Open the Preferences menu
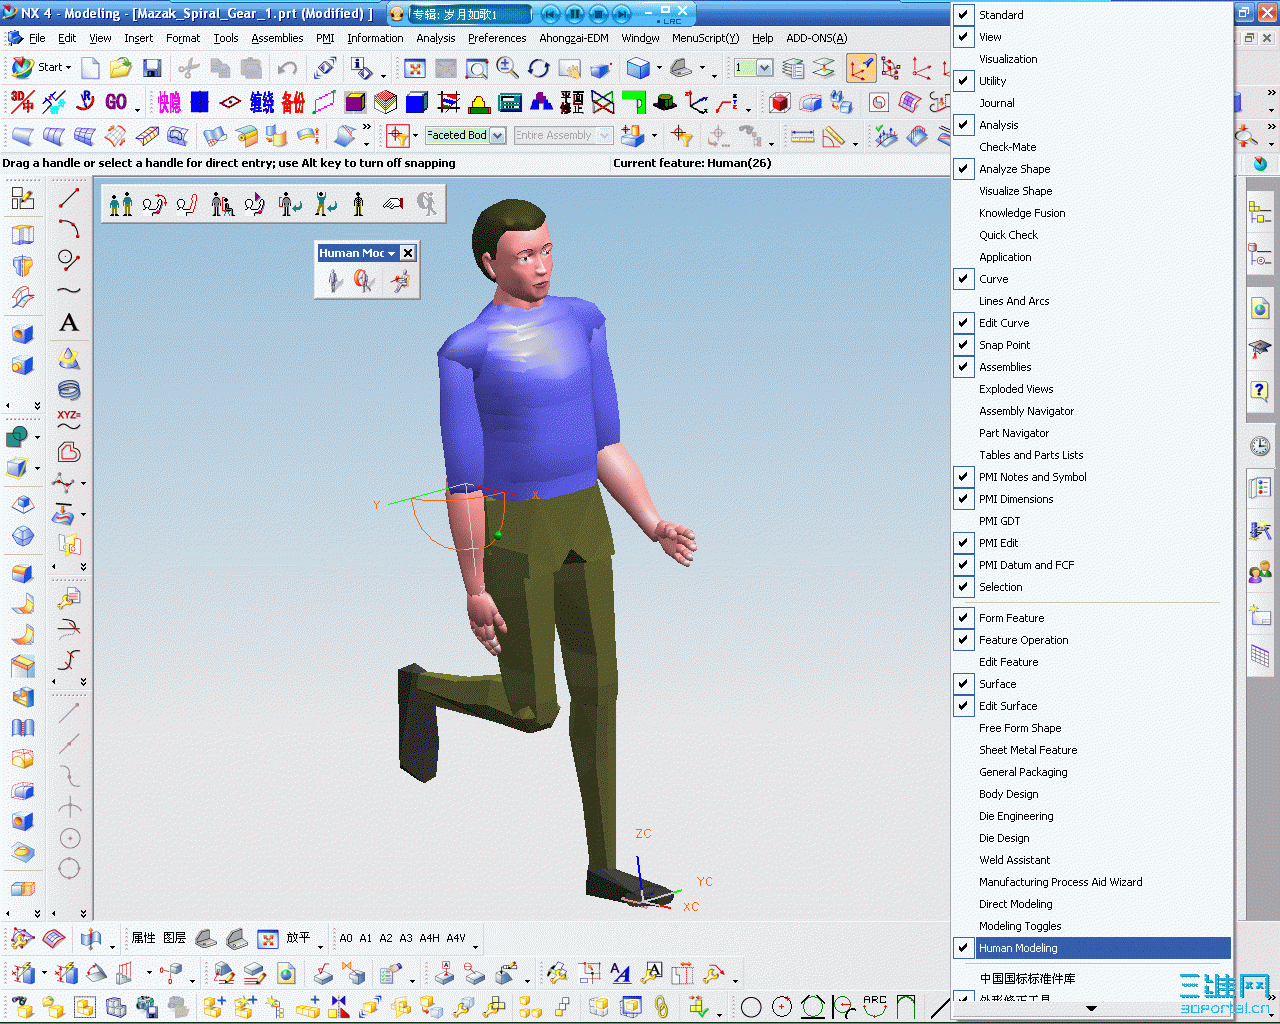The width and height of the screenshot is (1280, 1024). (x=497, y=38)
